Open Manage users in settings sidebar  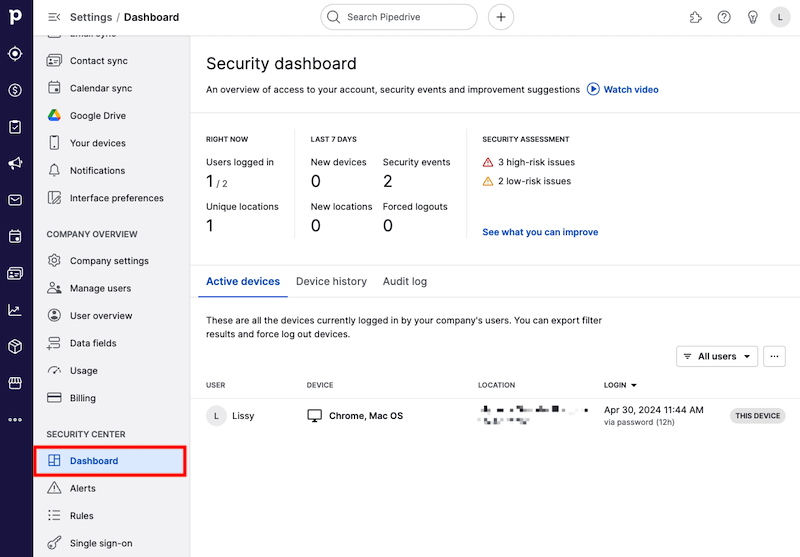pos(100,288)
